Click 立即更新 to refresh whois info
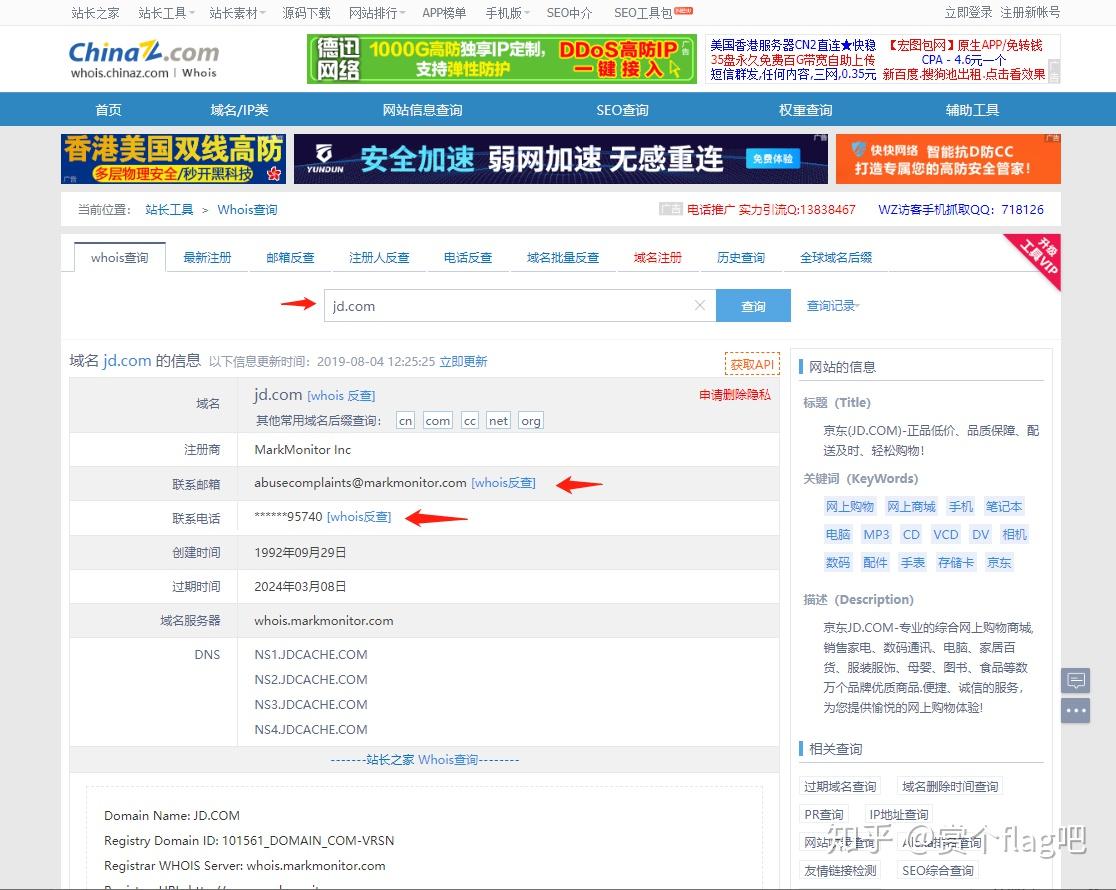Image resolution: width=1116 pixels, height=890 pixels. 463,361
